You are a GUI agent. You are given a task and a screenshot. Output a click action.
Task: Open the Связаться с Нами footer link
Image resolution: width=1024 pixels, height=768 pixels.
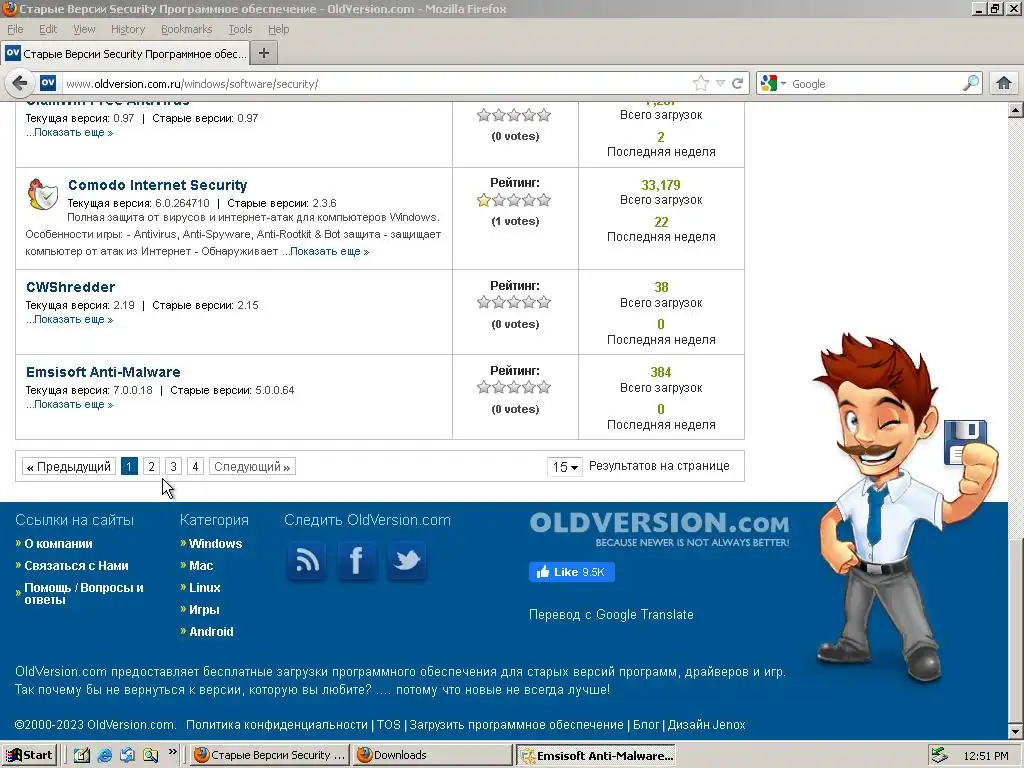76,566
